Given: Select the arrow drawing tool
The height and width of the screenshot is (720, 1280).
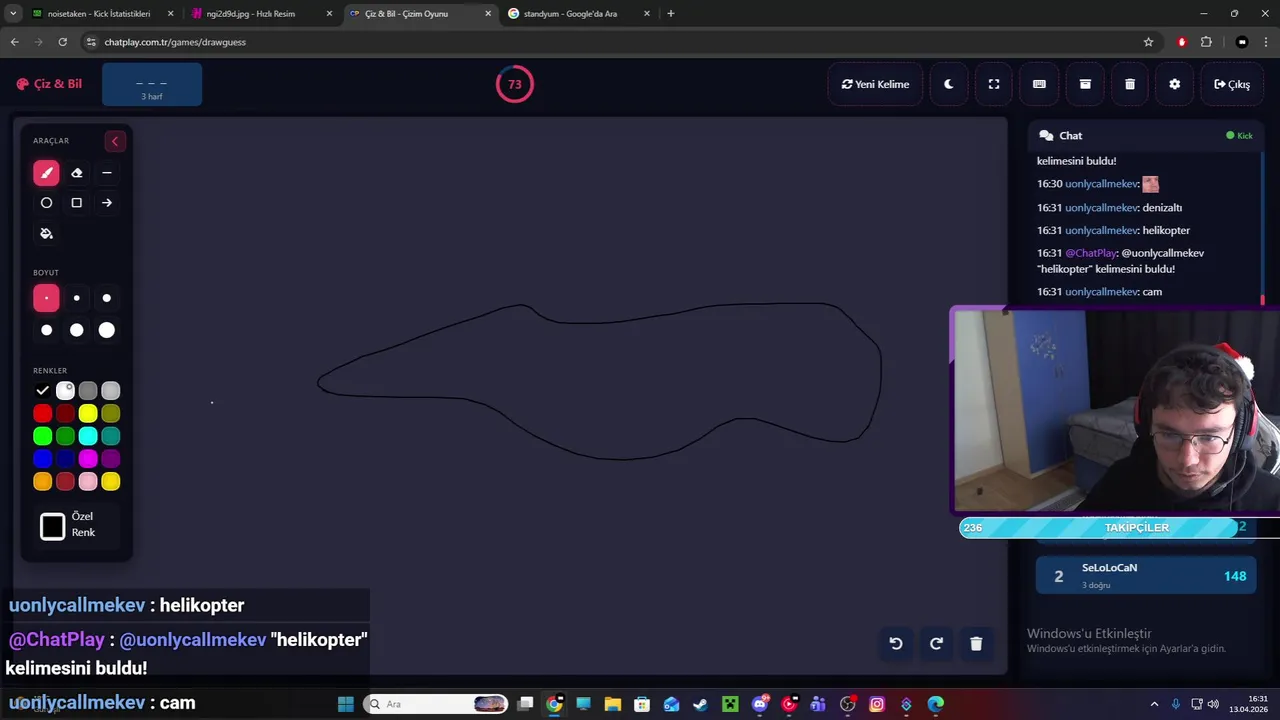Looking at the screenshot, I should click(x=107, y=203).
